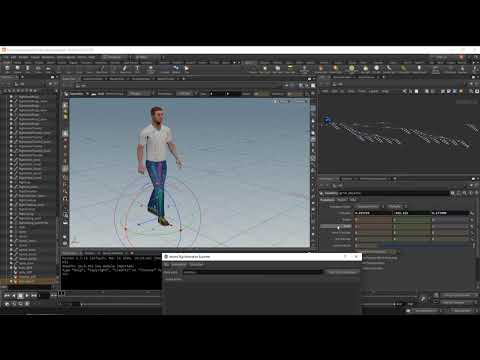
Task: Select the Spray Paint shelf tool
Action: click(x=125, y=69)
